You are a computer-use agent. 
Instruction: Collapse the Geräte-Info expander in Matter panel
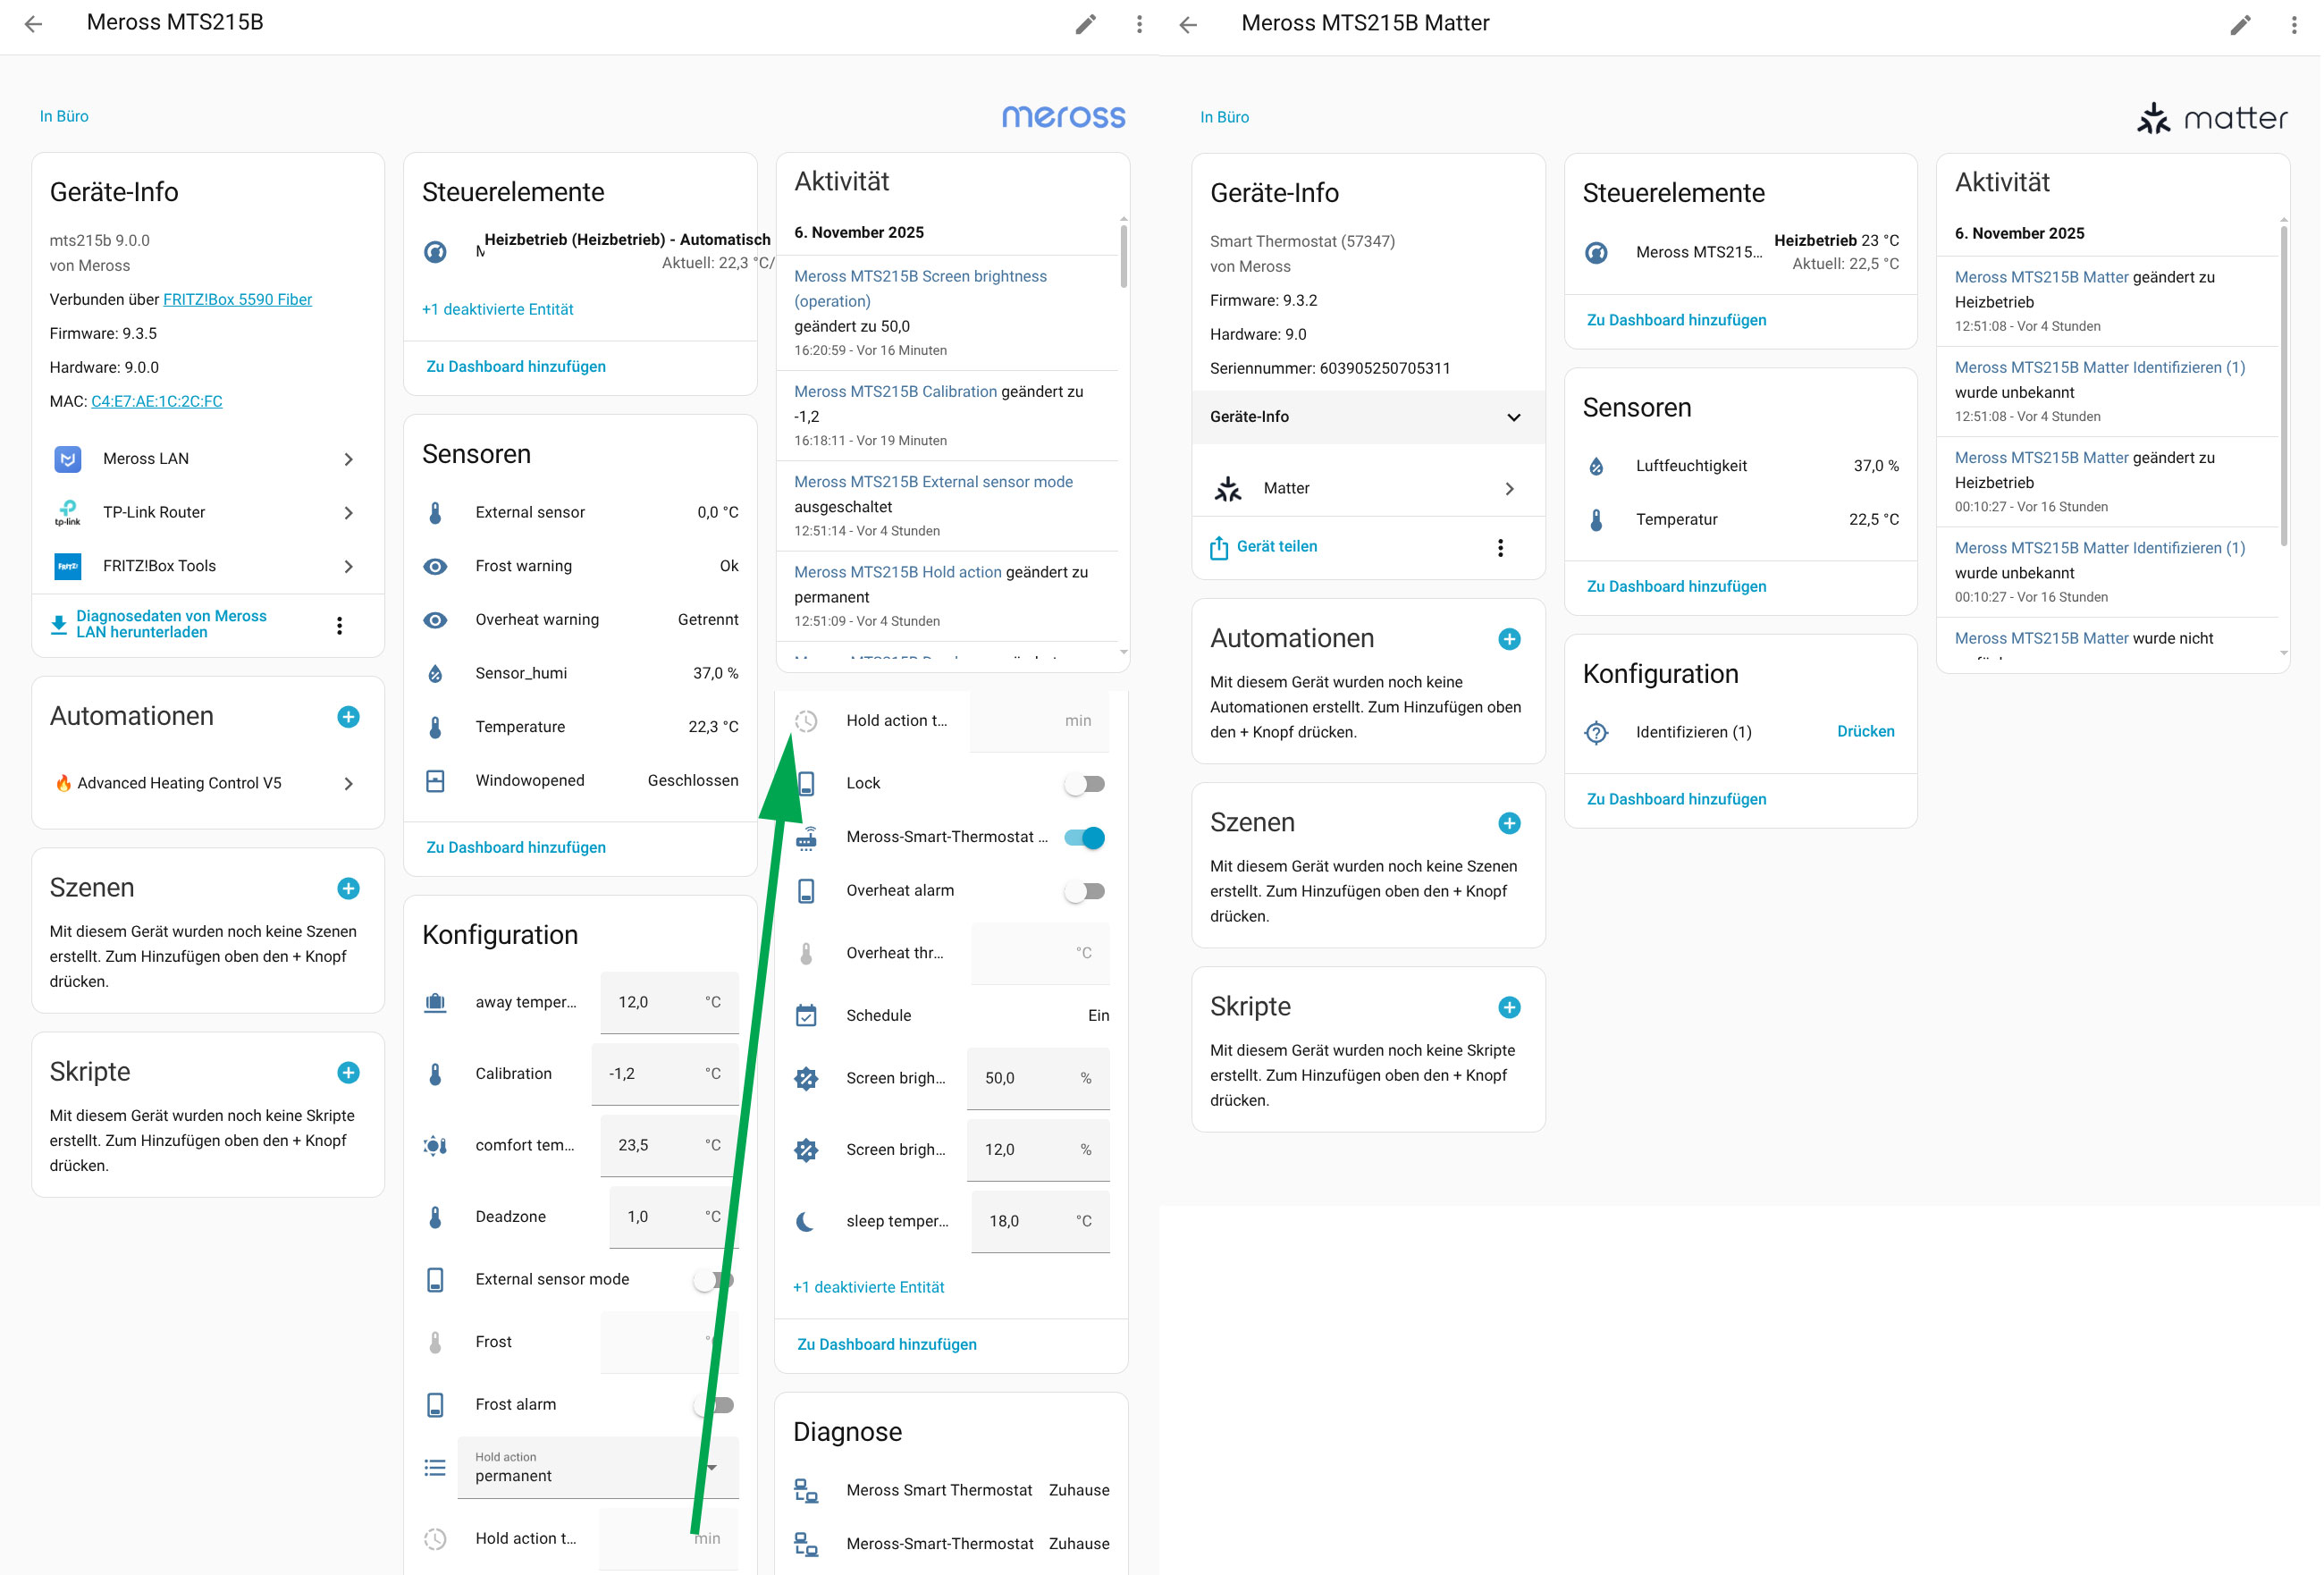pos(1513,417)
